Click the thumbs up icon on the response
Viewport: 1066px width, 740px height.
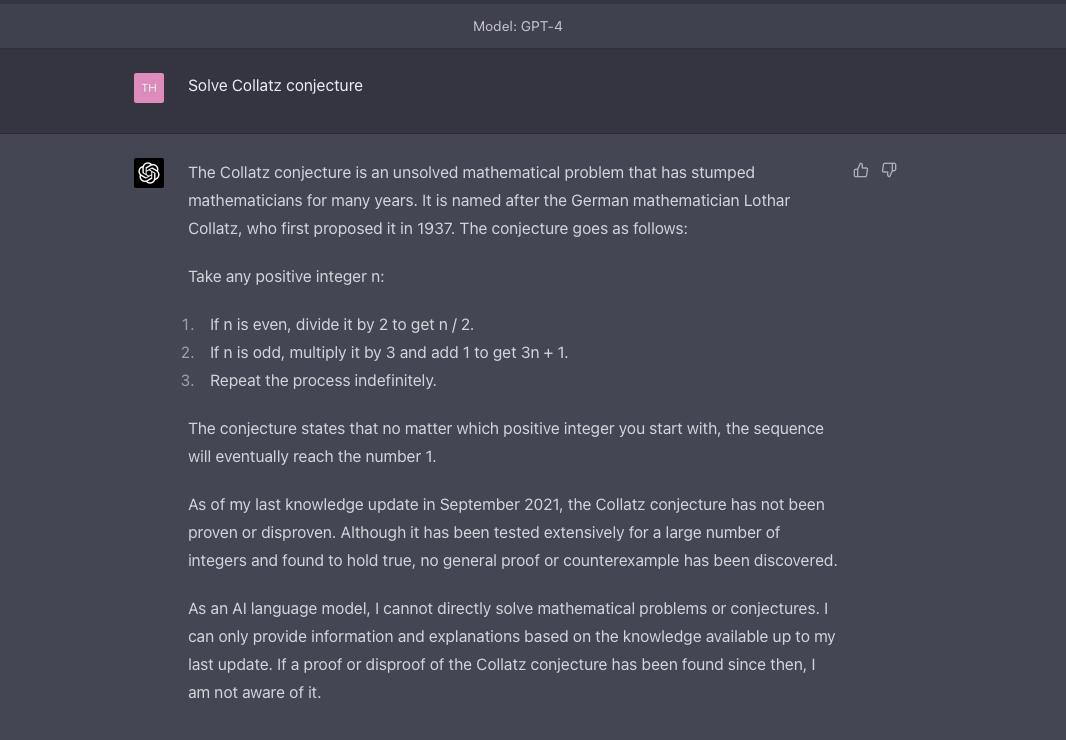click(860, 171)
